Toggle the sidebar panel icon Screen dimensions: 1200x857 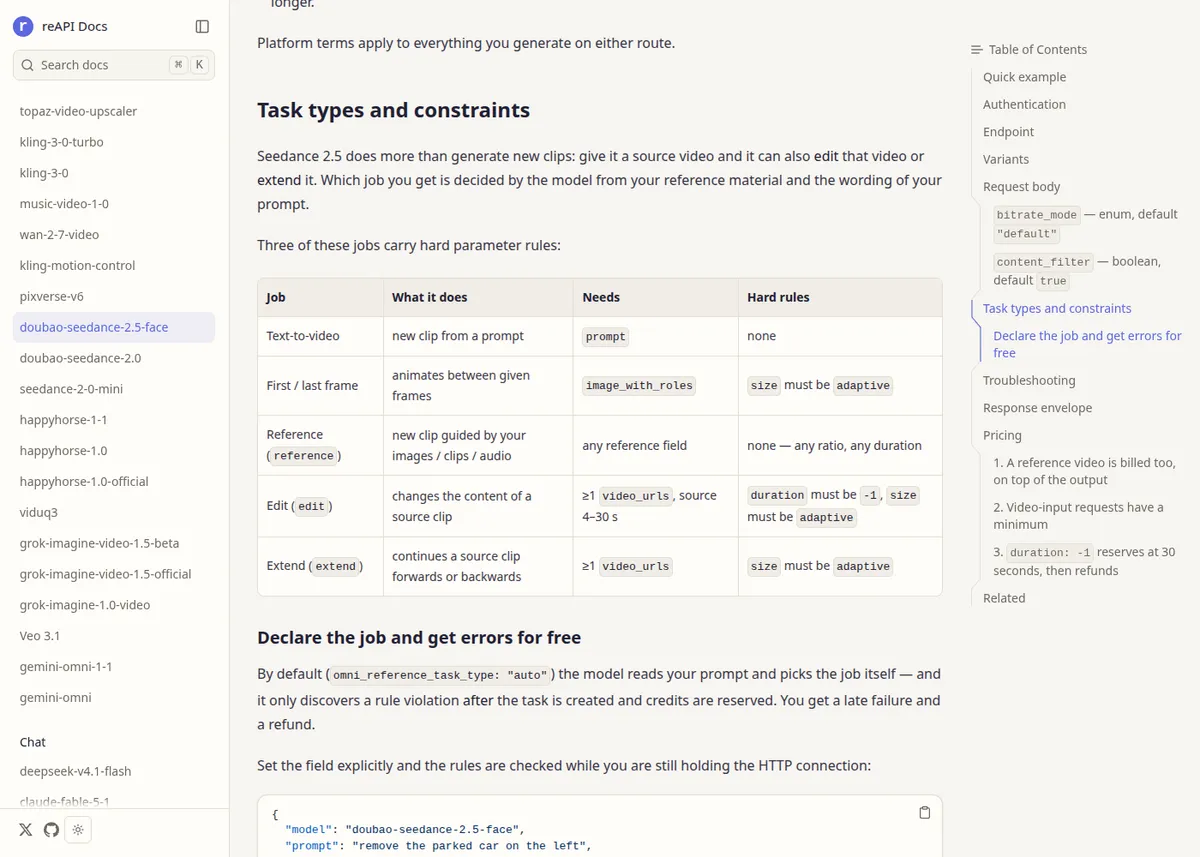click(202, 26)
